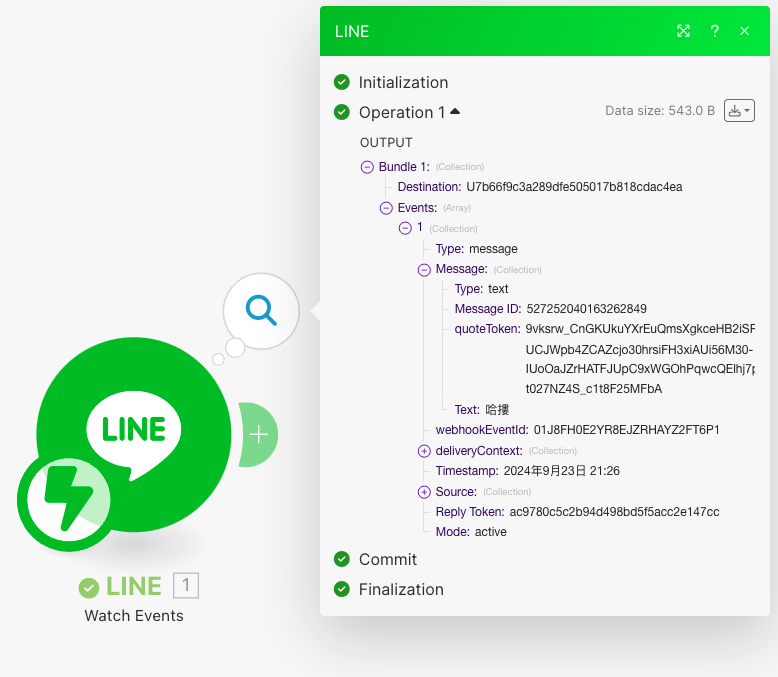778x677 pixels.
Task: Click the Reply Token value ac9780c5c2b94d498bd5f5acc2e147cc
Action: click(x=614, y=512)
